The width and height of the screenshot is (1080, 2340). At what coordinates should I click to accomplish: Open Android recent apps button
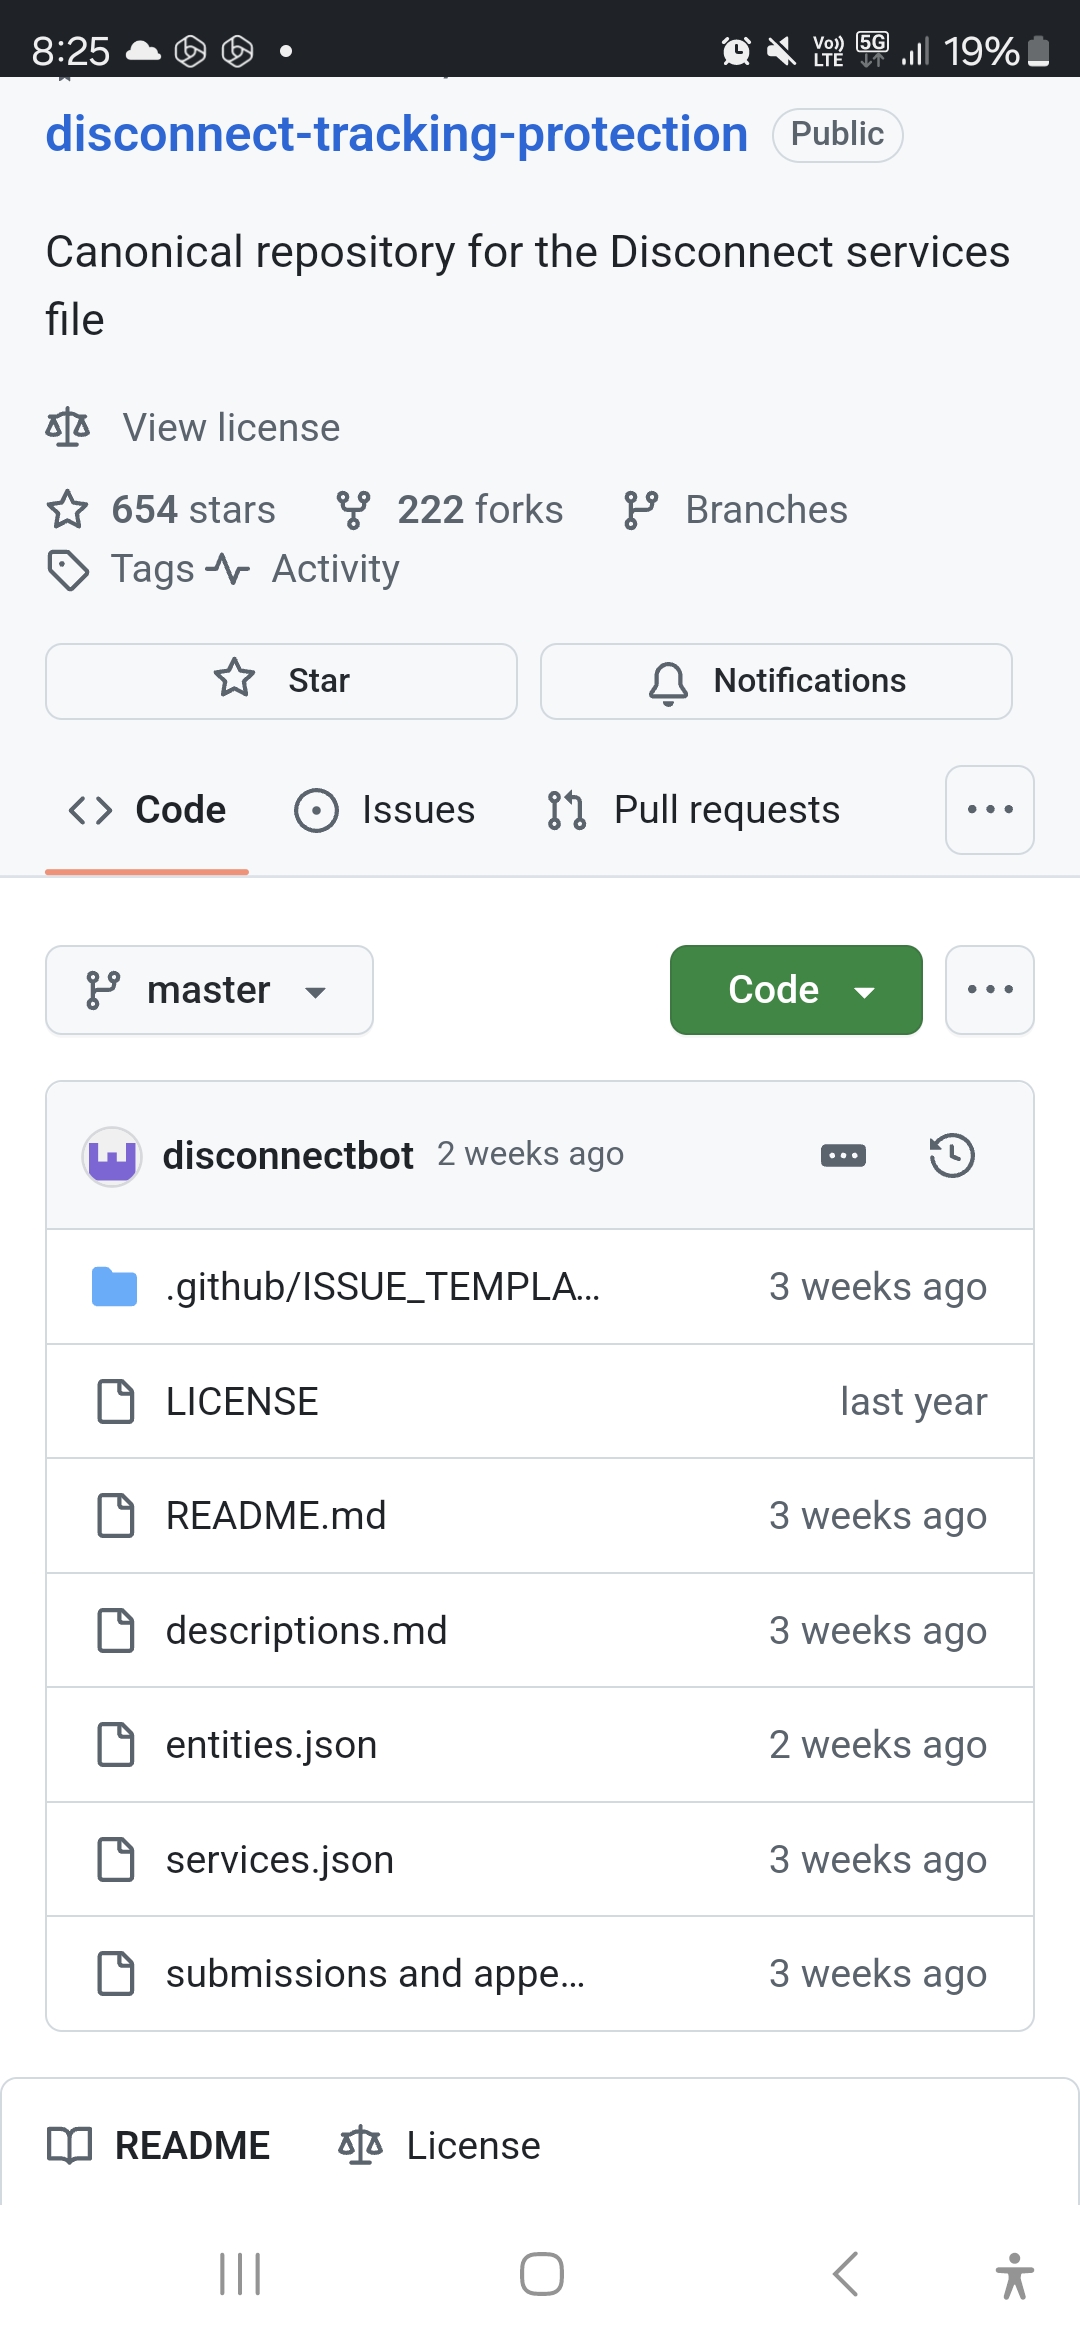[240, 2274]
